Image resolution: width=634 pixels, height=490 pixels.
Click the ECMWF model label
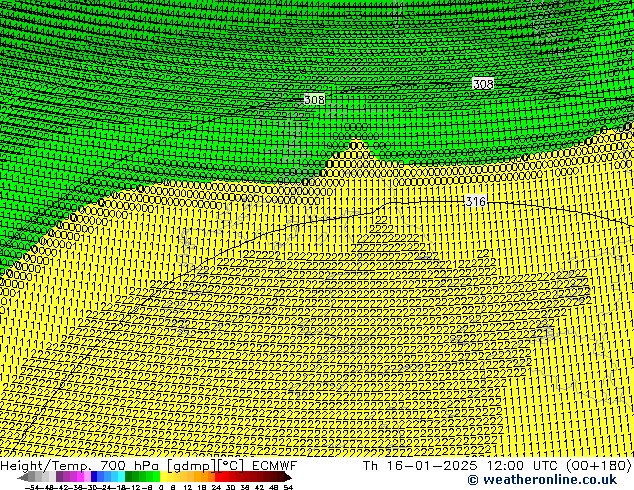(x=275, y=465)
